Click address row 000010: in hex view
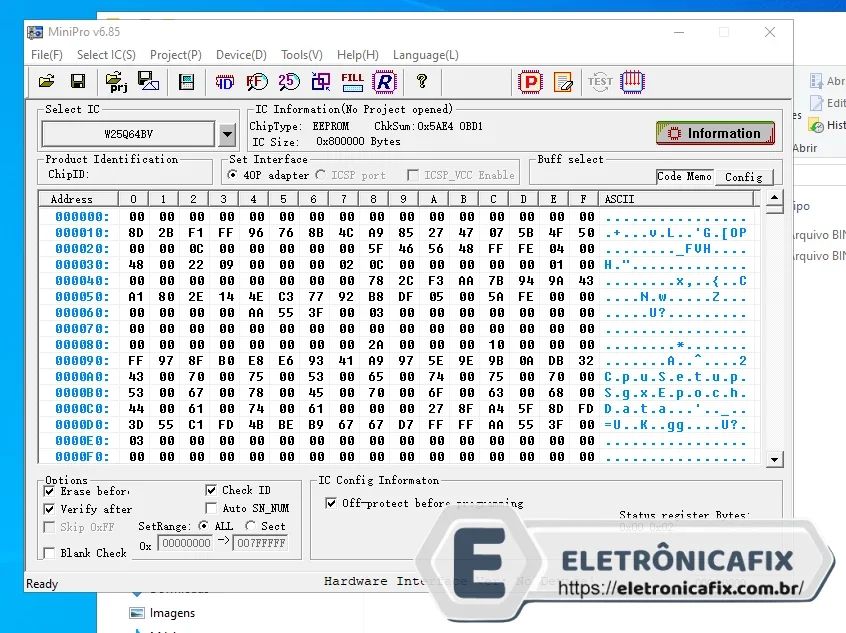 (82, 233)
